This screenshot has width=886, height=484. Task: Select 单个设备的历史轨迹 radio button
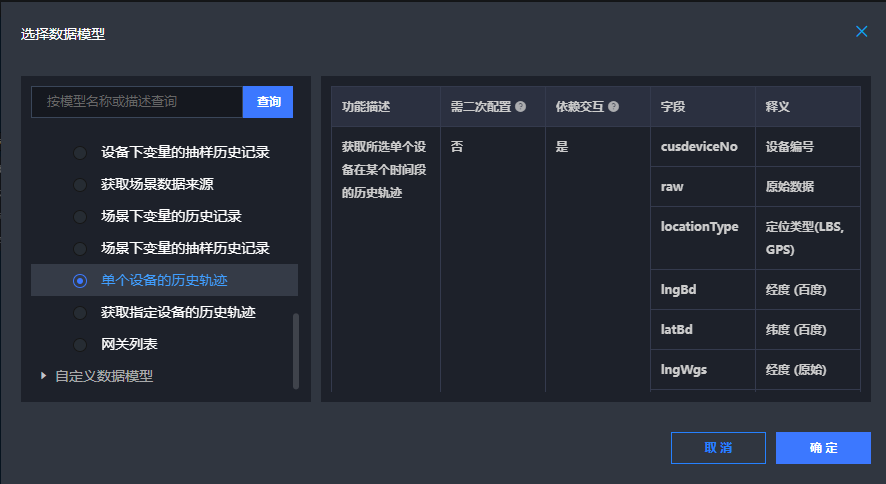[80, 281]
